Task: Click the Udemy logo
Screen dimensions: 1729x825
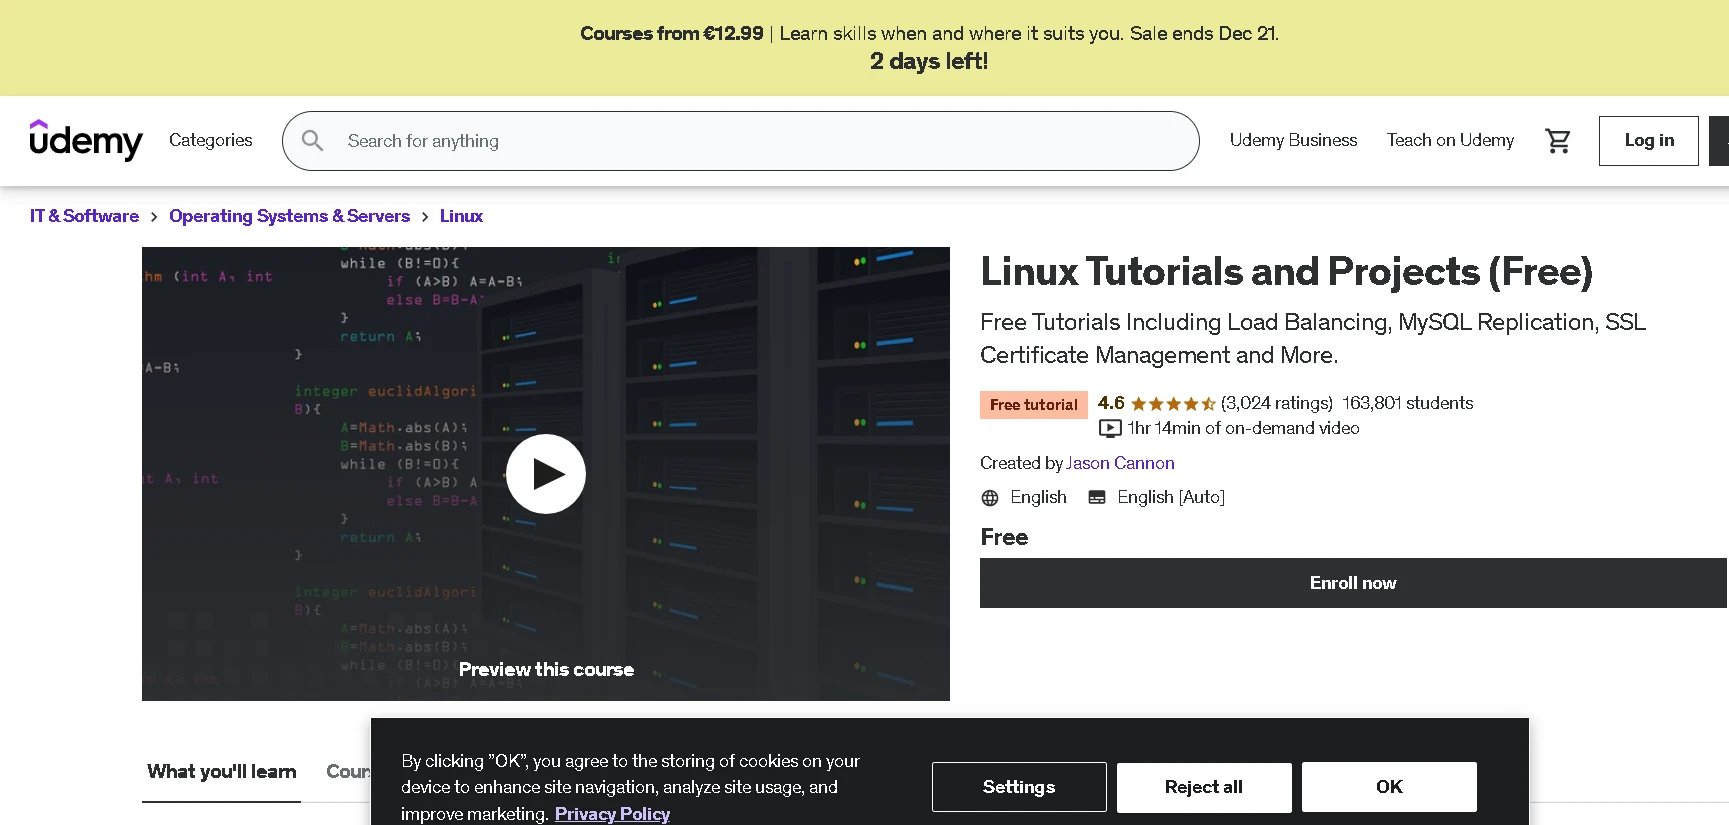Action: [x=86, y=140]
